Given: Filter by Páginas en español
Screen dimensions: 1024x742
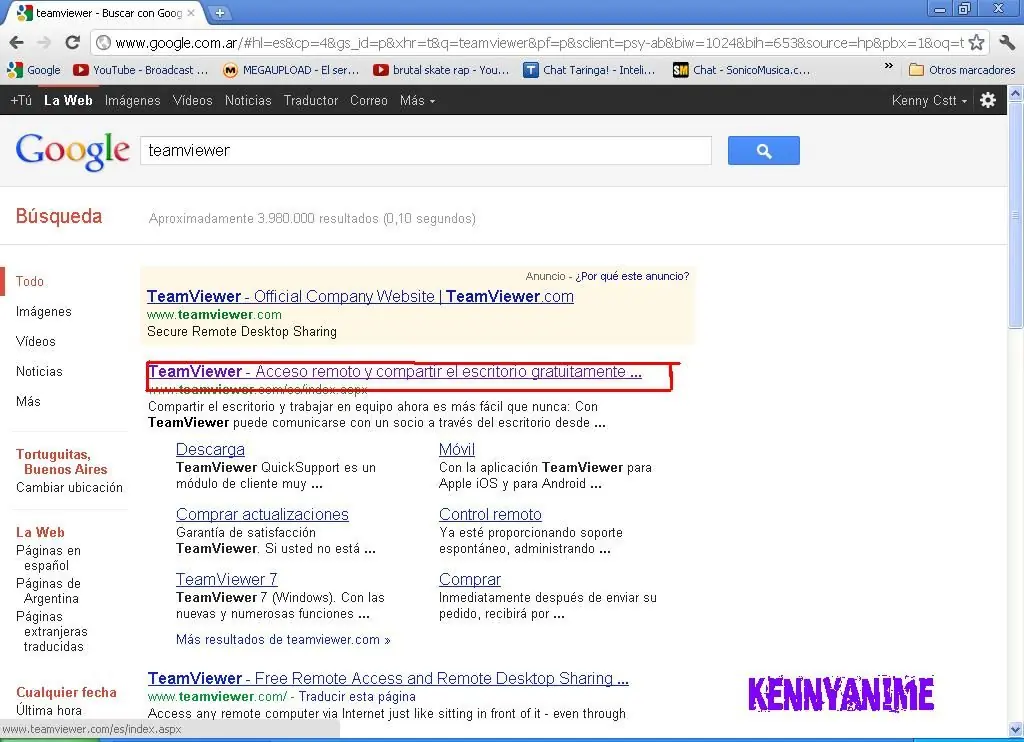Looking at the screenshot, I should (x=48, y=558).
